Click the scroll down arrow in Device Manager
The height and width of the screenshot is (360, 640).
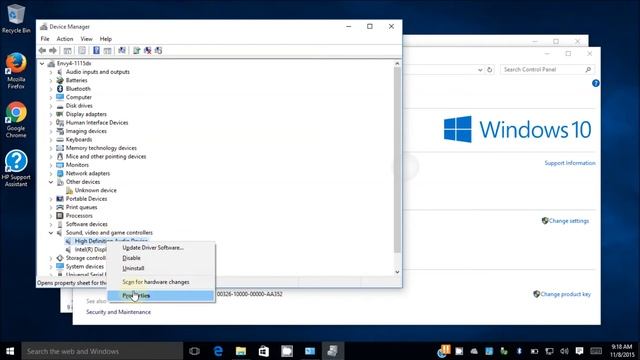[x=397, y=272]
